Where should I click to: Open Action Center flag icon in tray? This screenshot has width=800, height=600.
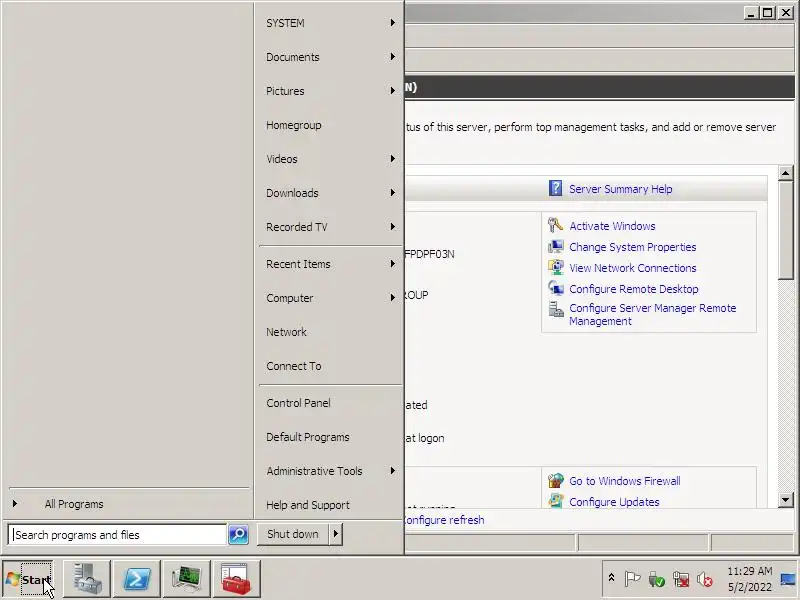[632, 579]
